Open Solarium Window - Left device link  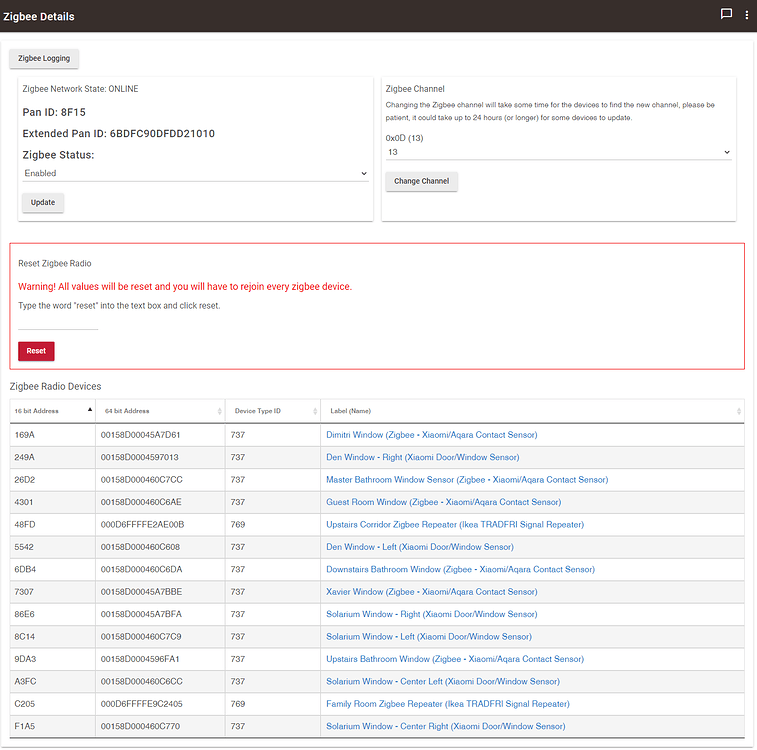pyautogui.click(x=429, y=637)
